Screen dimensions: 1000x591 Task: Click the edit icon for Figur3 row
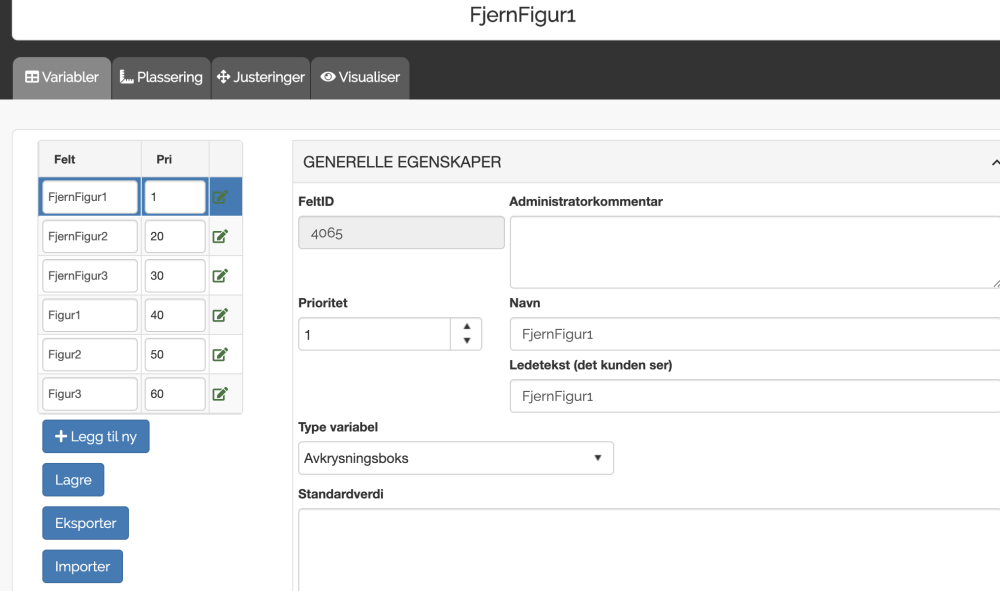coord(221,394)
